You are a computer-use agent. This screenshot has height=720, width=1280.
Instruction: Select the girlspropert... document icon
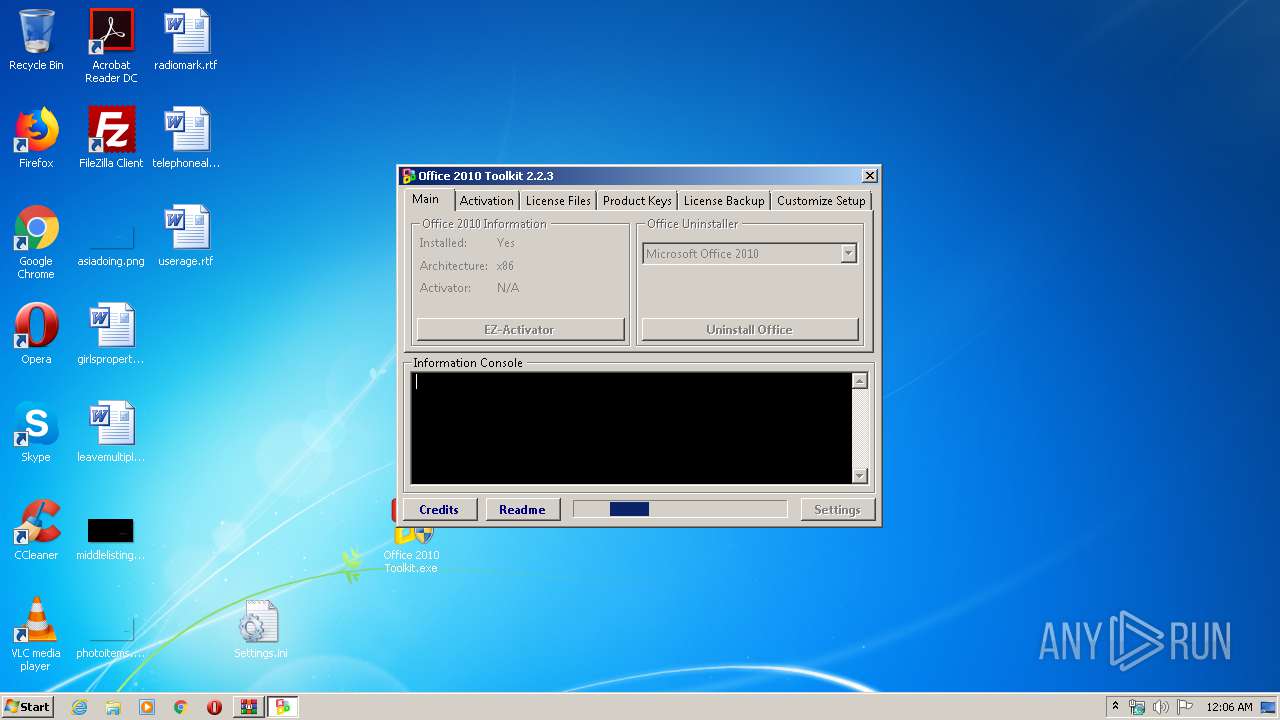111,335
